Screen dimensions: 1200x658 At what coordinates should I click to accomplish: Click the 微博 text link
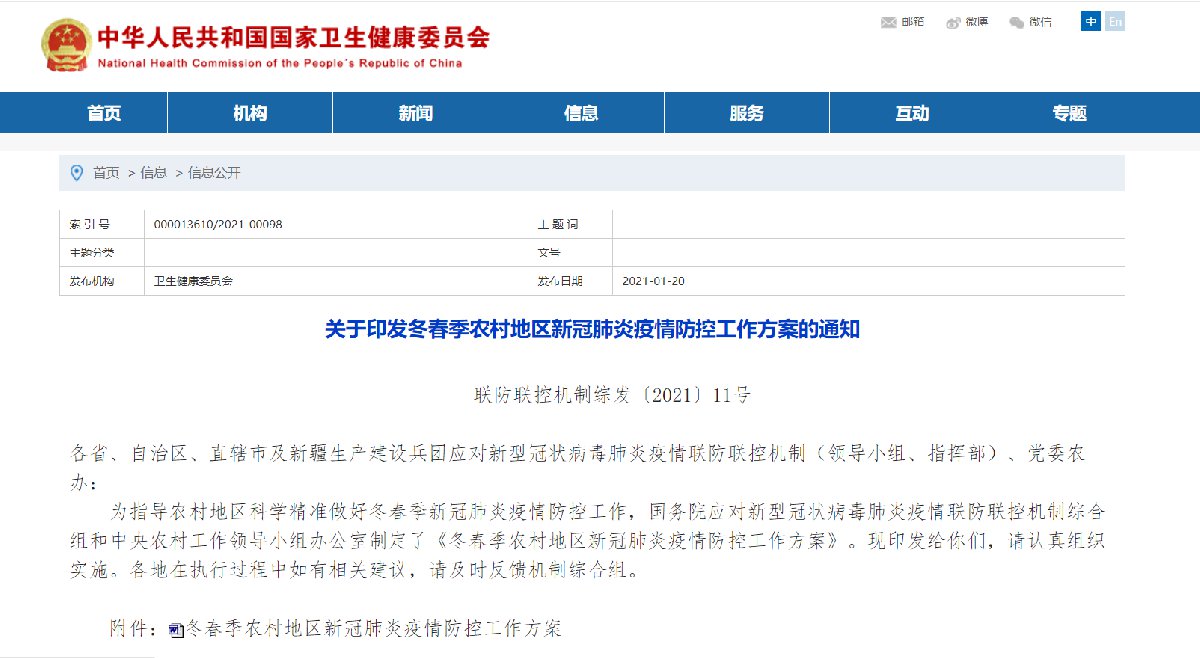coord(977,22)
